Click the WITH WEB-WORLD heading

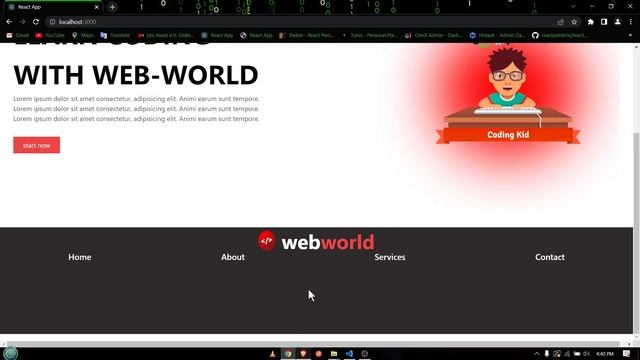click(136, 75)
